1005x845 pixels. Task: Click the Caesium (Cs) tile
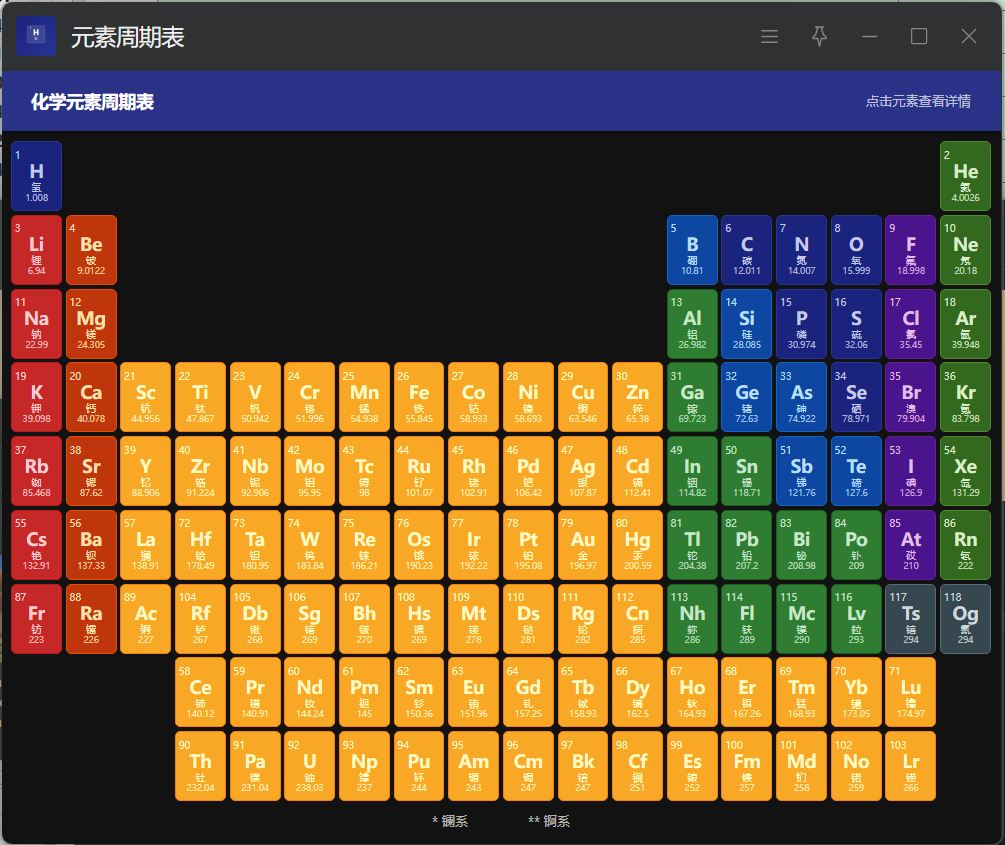pyautogui.click(x=37, y=545)
